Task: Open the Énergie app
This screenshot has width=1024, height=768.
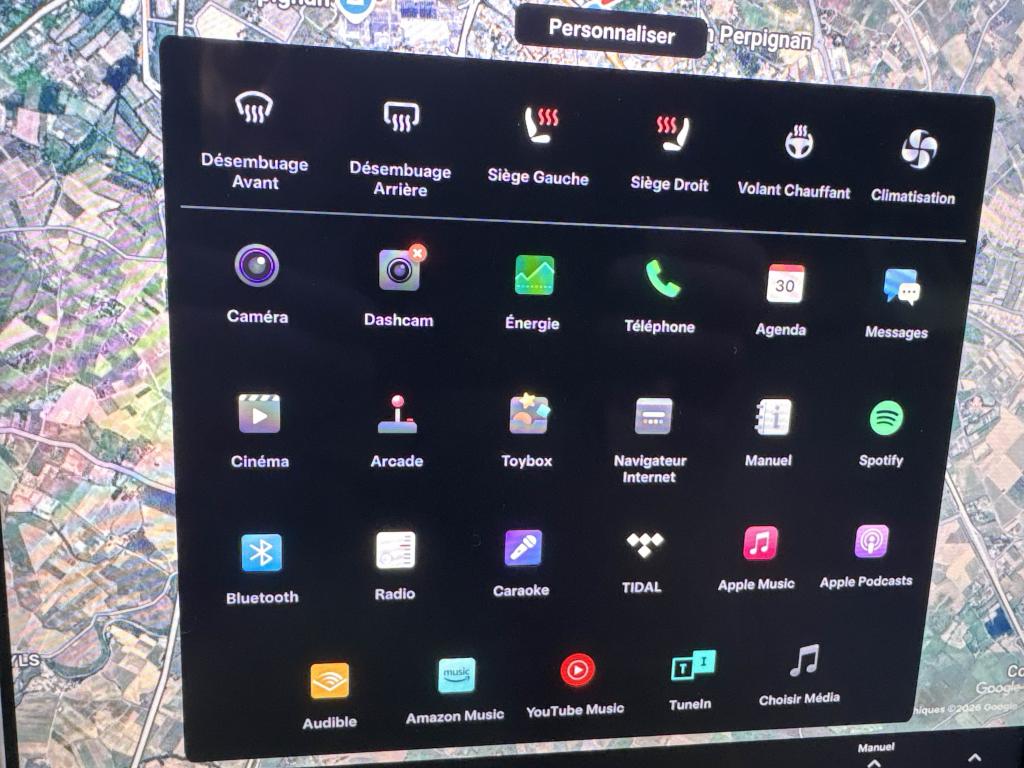Action: (x=534, y=275)
